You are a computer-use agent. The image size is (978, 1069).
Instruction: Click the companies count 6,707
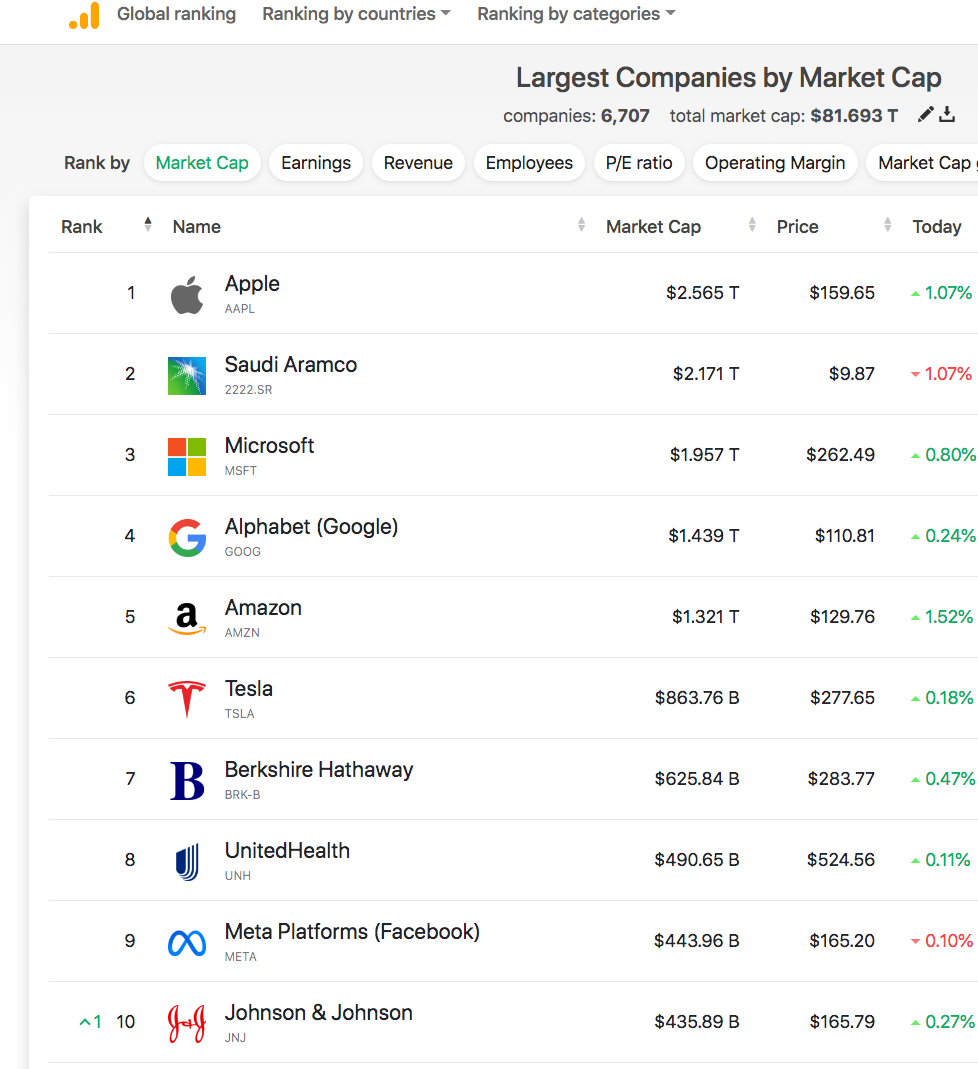625,116
